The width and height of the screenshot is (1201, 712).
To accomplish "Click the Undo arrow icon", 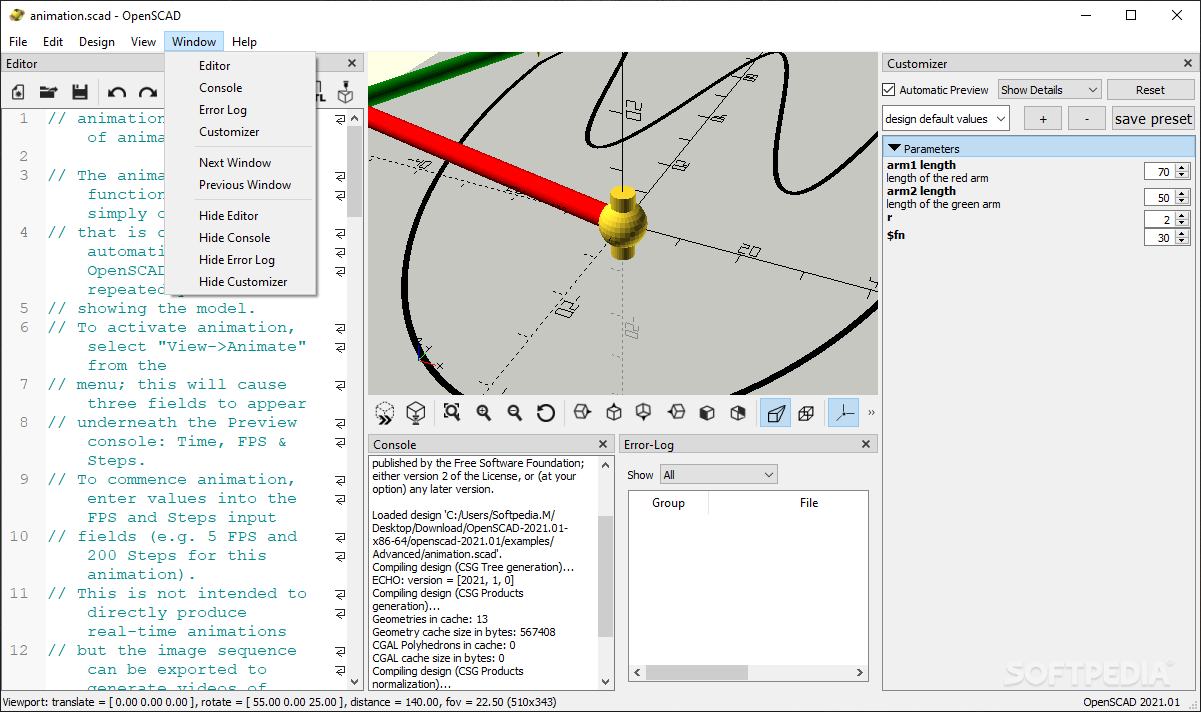I will 117,93.
